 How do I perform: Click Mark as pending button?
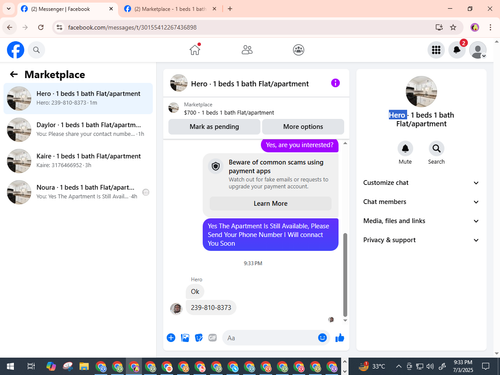pyautogui.click(x=214, y=127)
